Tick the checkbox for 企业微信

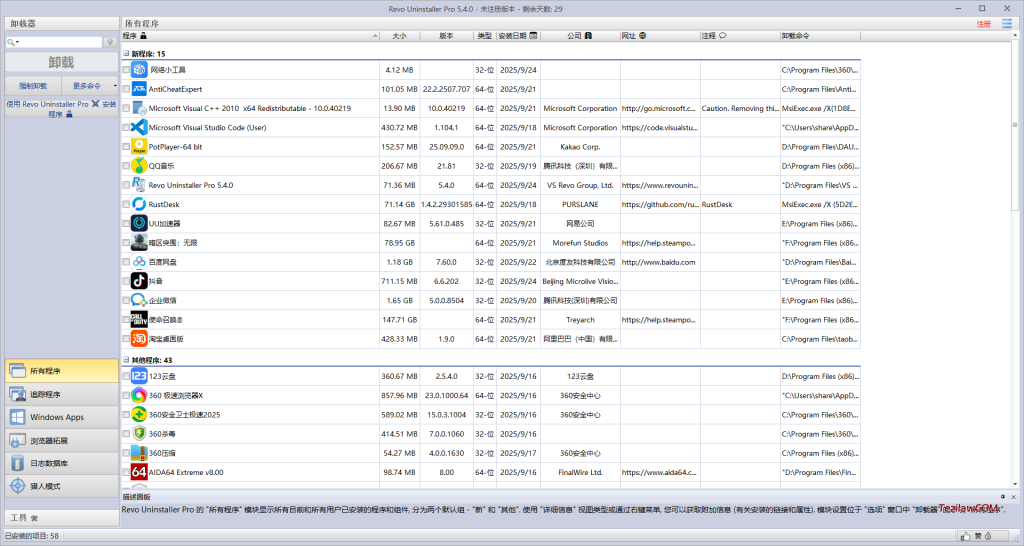coord(126,300)
